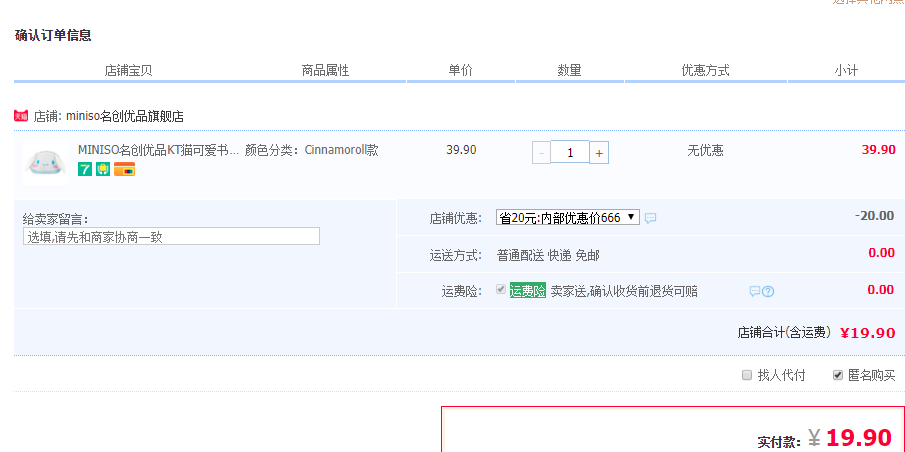Click the 颜色分类：Cinnamoroll款 attribute text
The width and height of the screenshot is (905, 452).
tap(312, 150)
